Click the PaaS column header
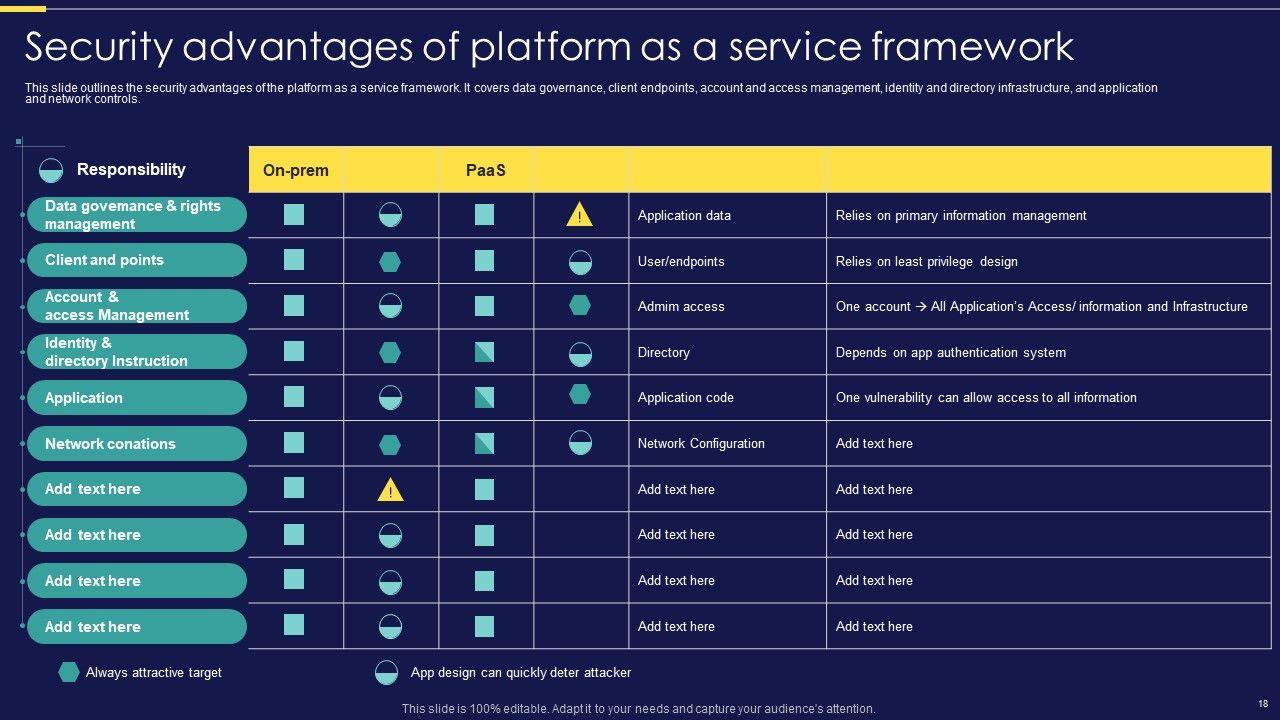The height and width of the screenshot is (720, 1280). tap(486, 170)
